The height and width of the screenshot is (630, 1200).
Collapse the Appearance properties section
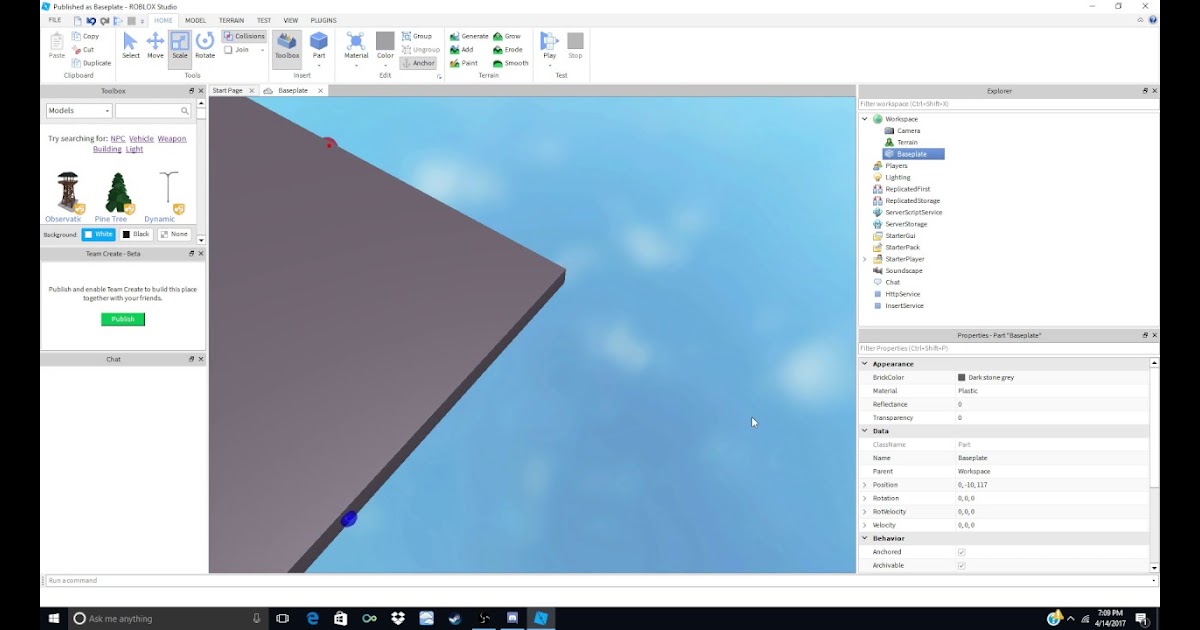865,364
